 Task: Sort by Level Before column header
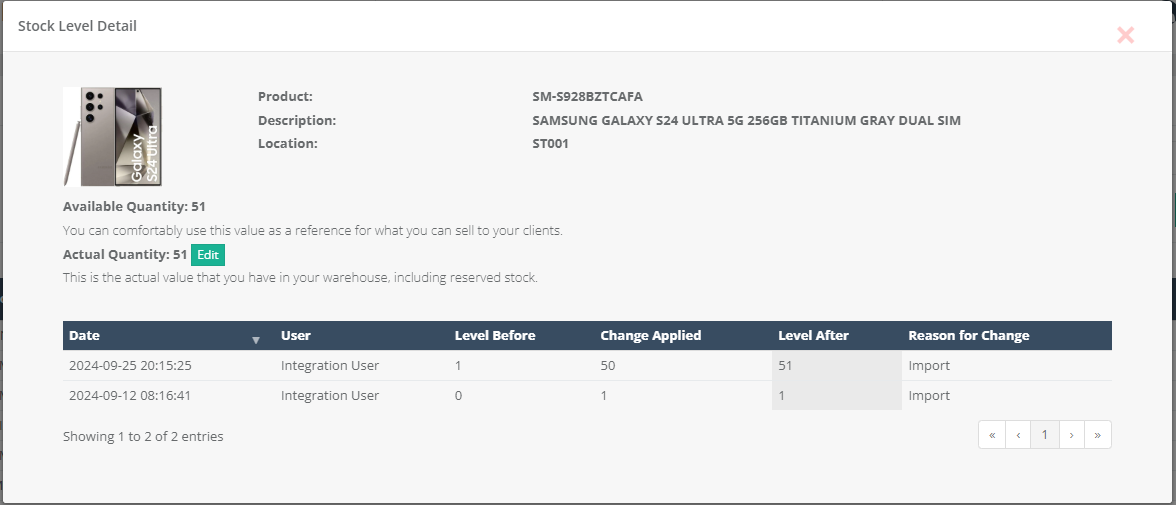[495, 336]
